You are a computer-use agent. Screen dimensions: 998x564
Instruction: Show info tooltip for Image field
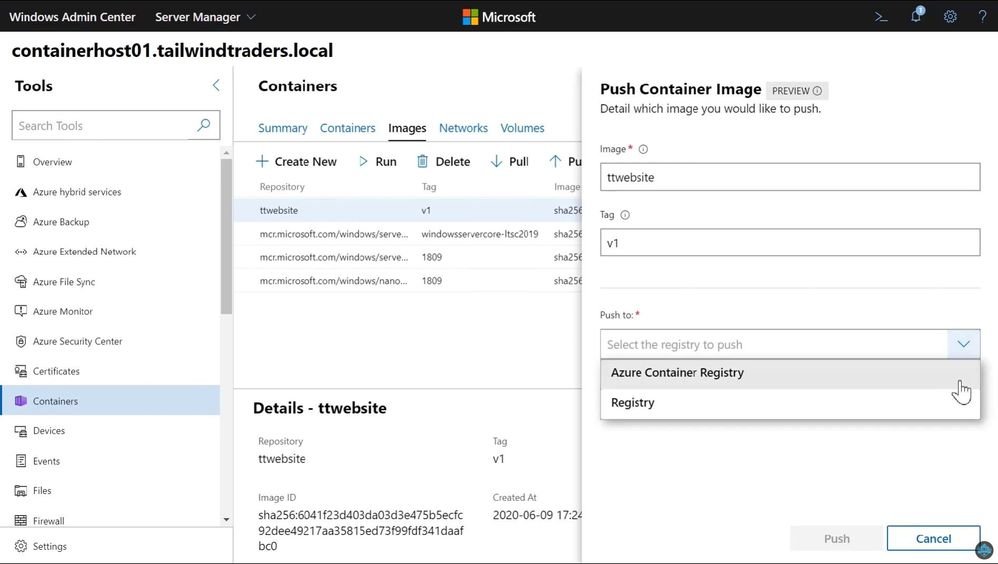(643, 149)
